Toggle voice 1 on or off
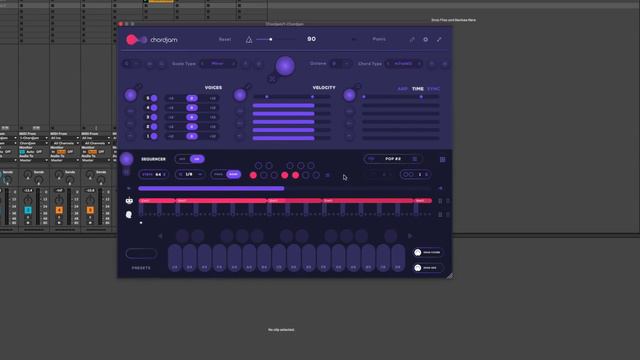Screen dimensions: 640x360 pos(154,136)
